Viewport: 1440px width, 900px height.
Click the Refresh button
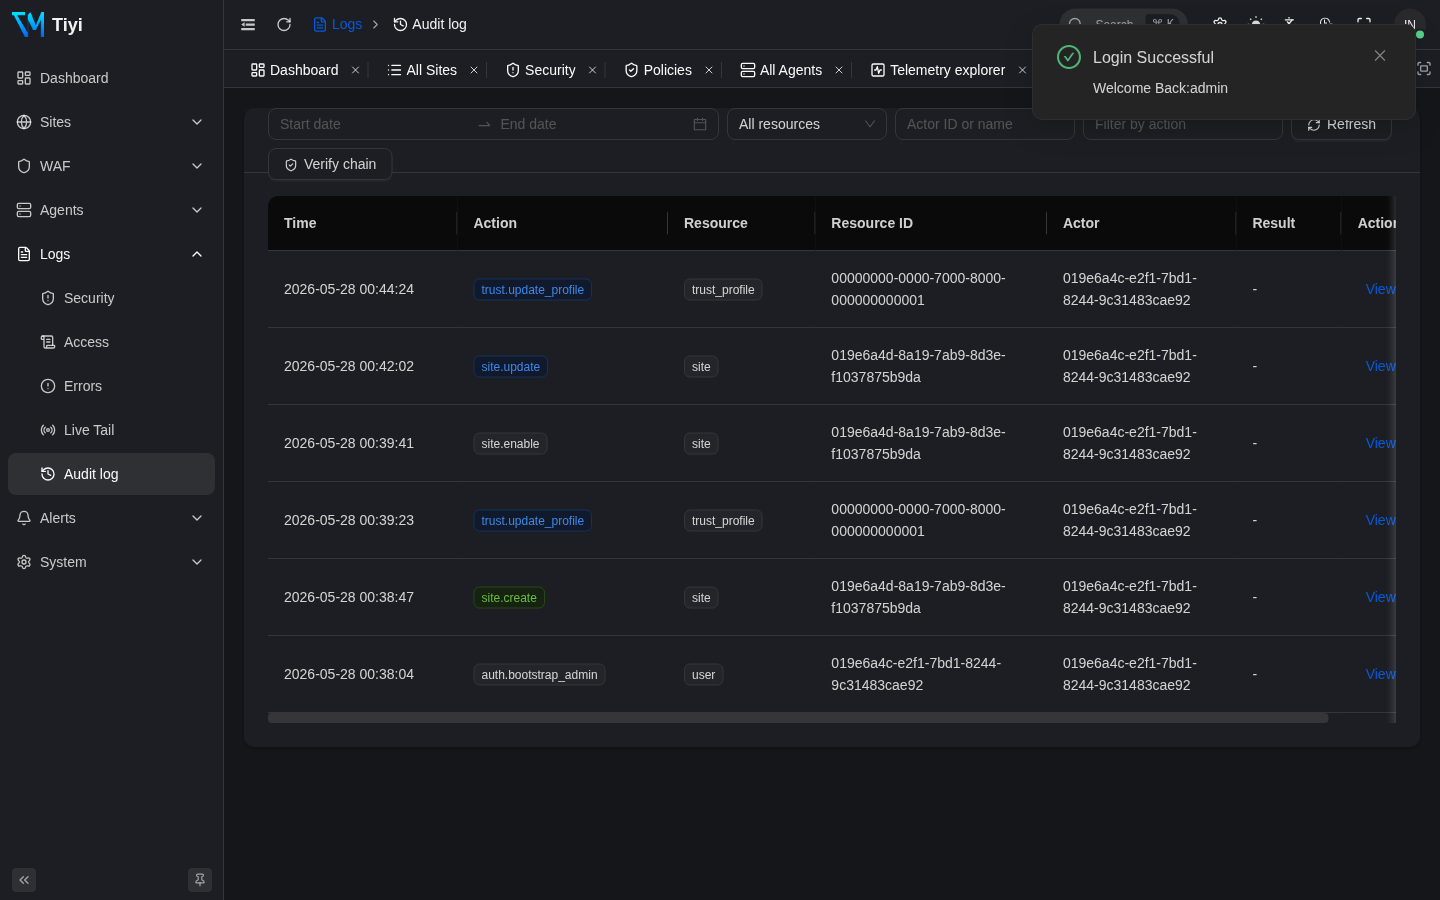pyautogui.click(x=1341, y=124)
